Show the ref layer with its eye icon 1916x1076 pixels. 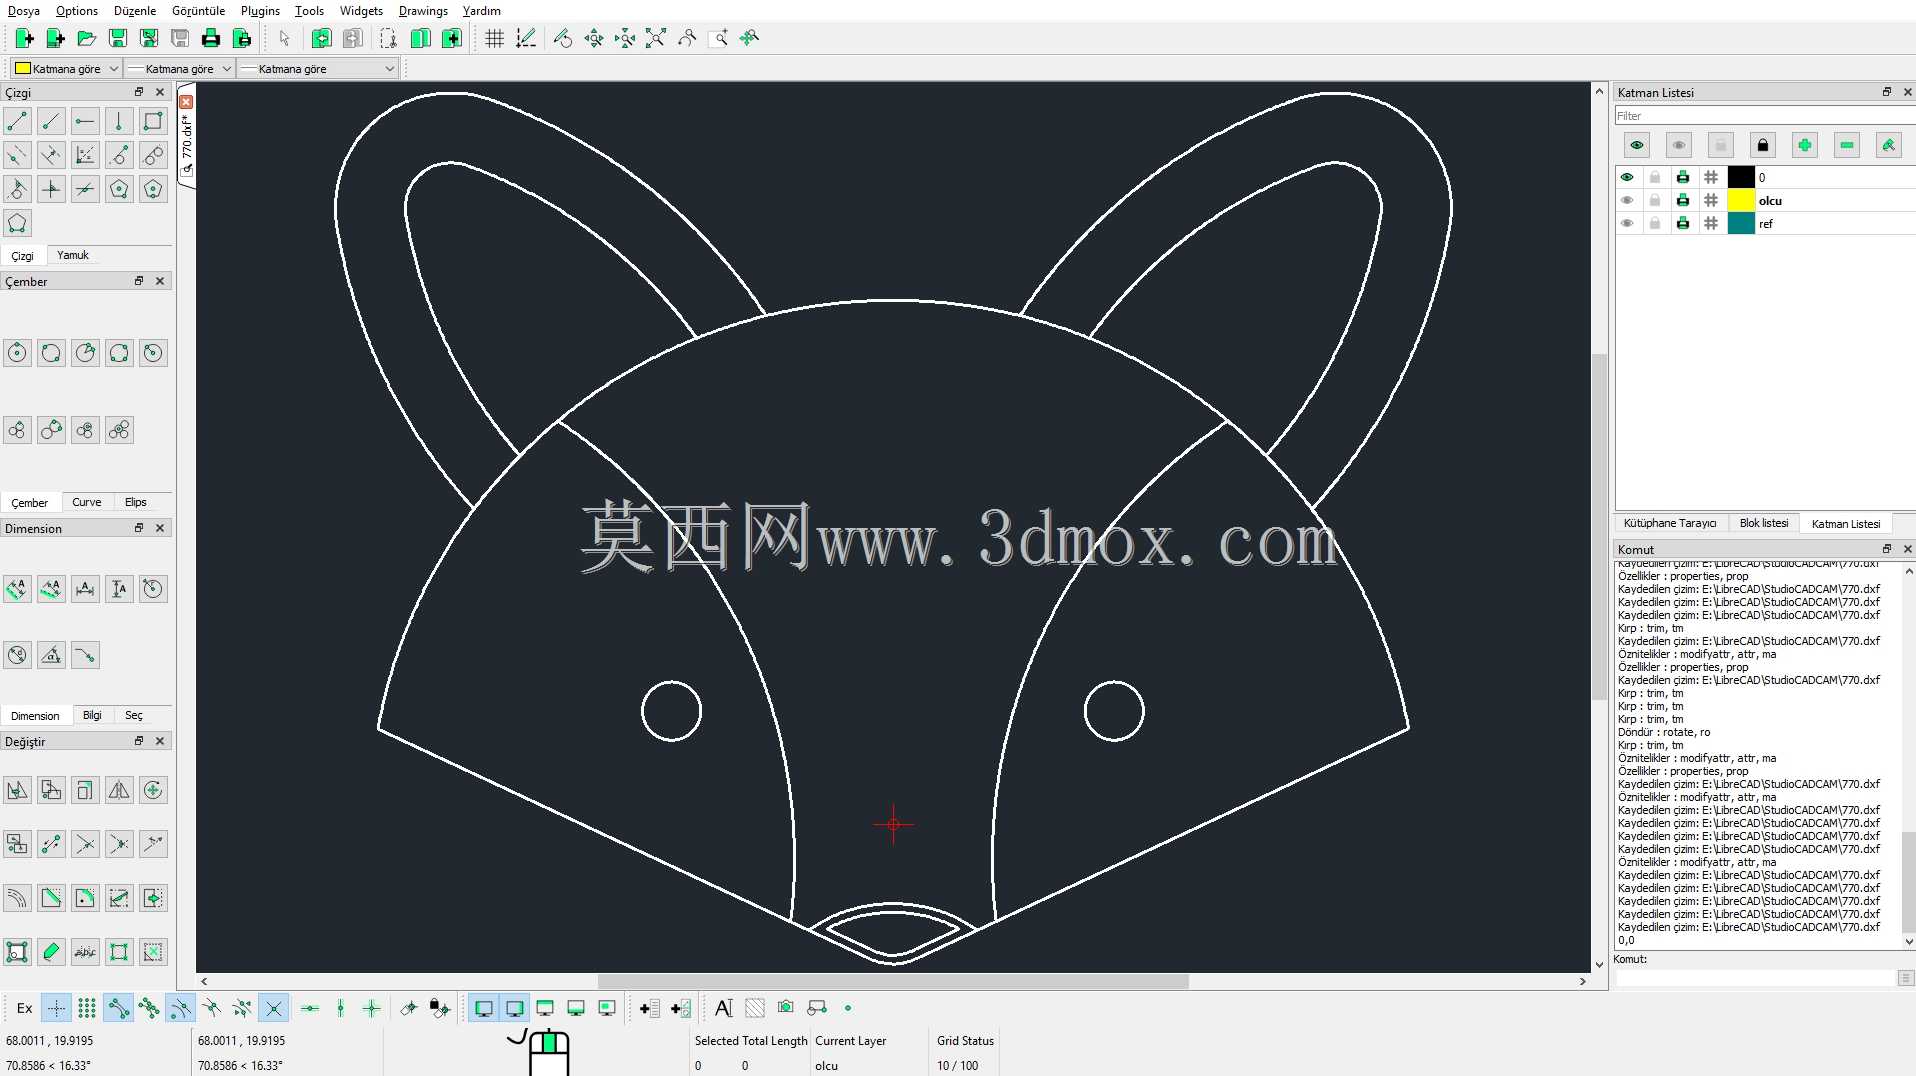click(x=1627, y=223)
